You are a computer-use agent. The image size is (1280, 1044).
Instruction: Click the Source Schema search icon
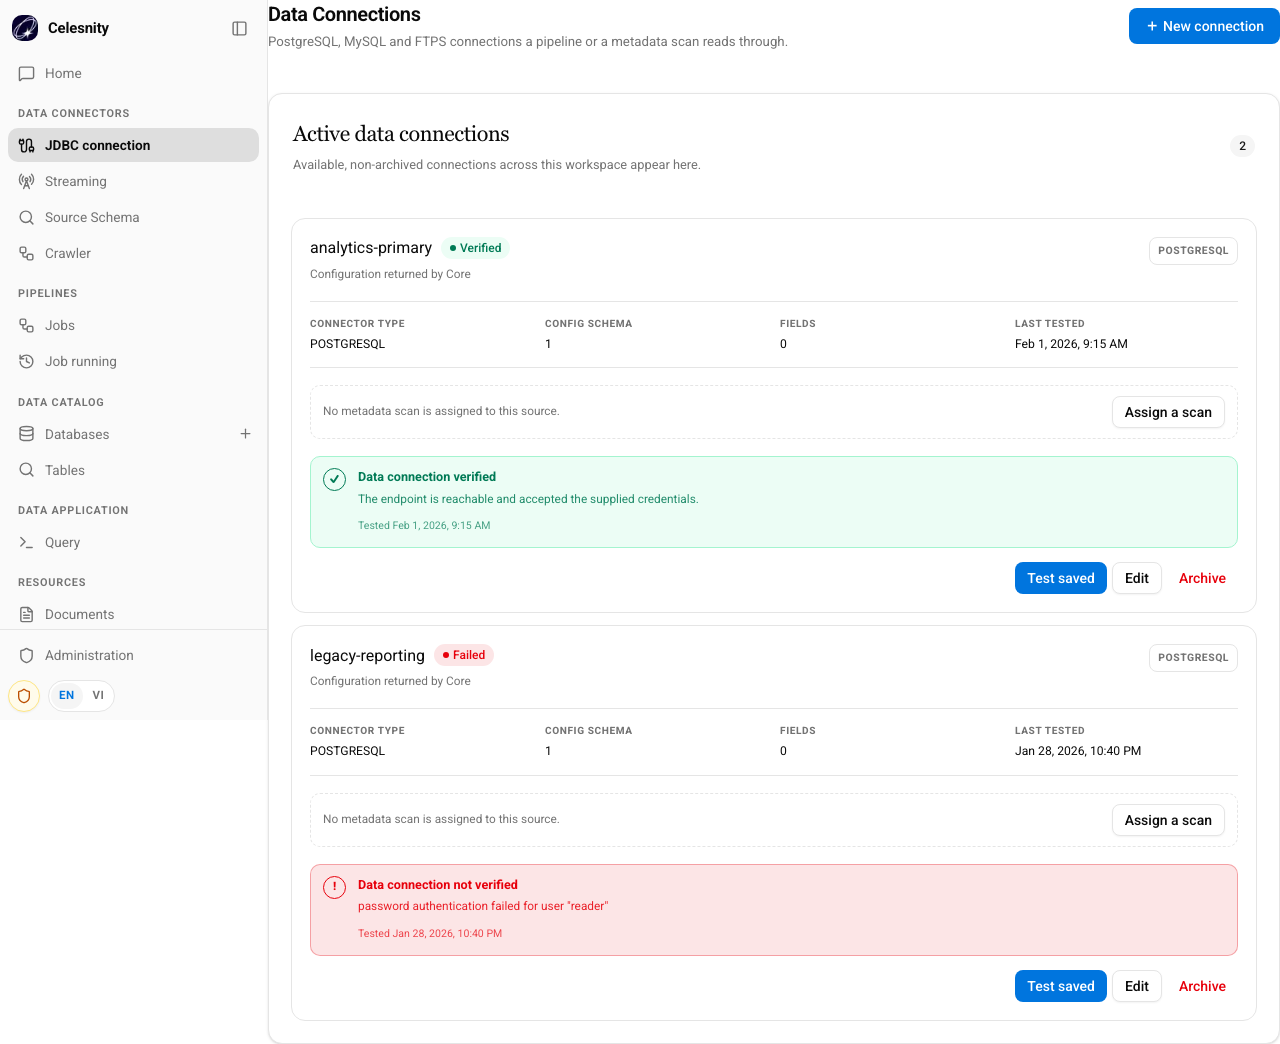point(27,217)
